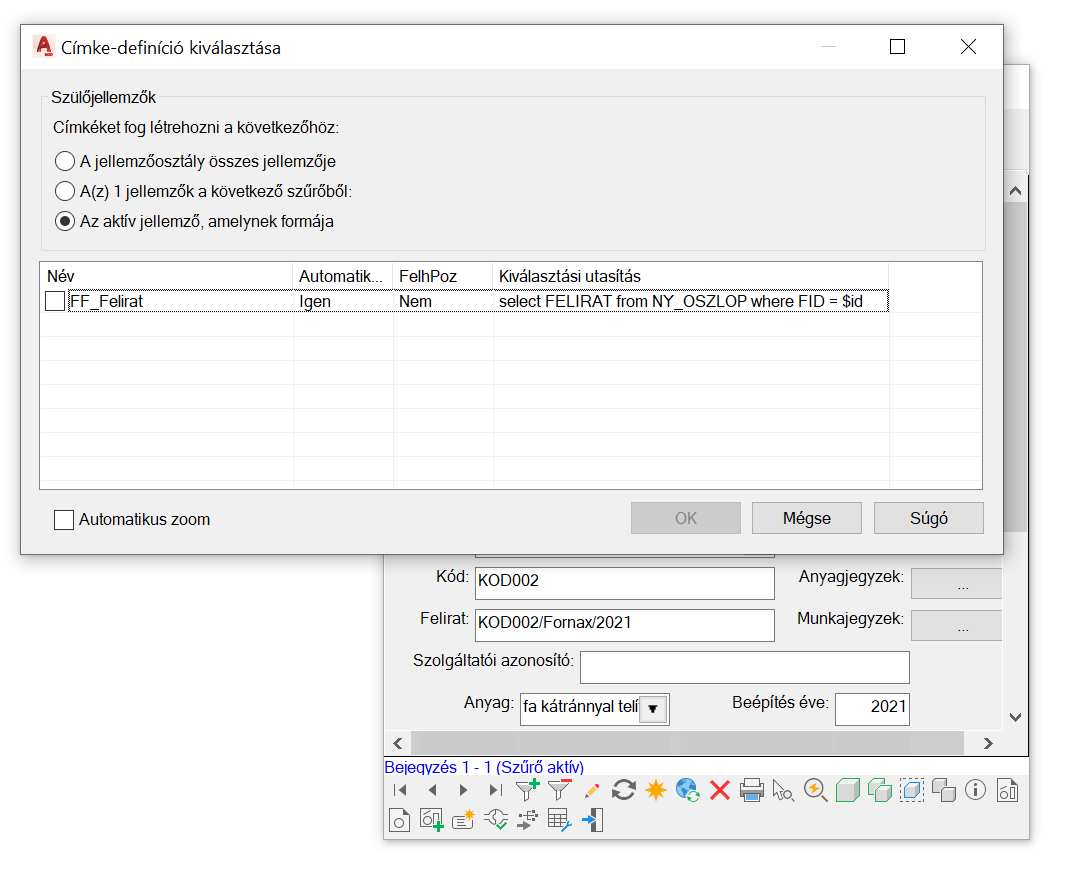Select 'A jellemzőosztály összes jellemzője' radio option
This screenshot has height=871, width=1067.
pyautogui.click(x=65, y=161)
